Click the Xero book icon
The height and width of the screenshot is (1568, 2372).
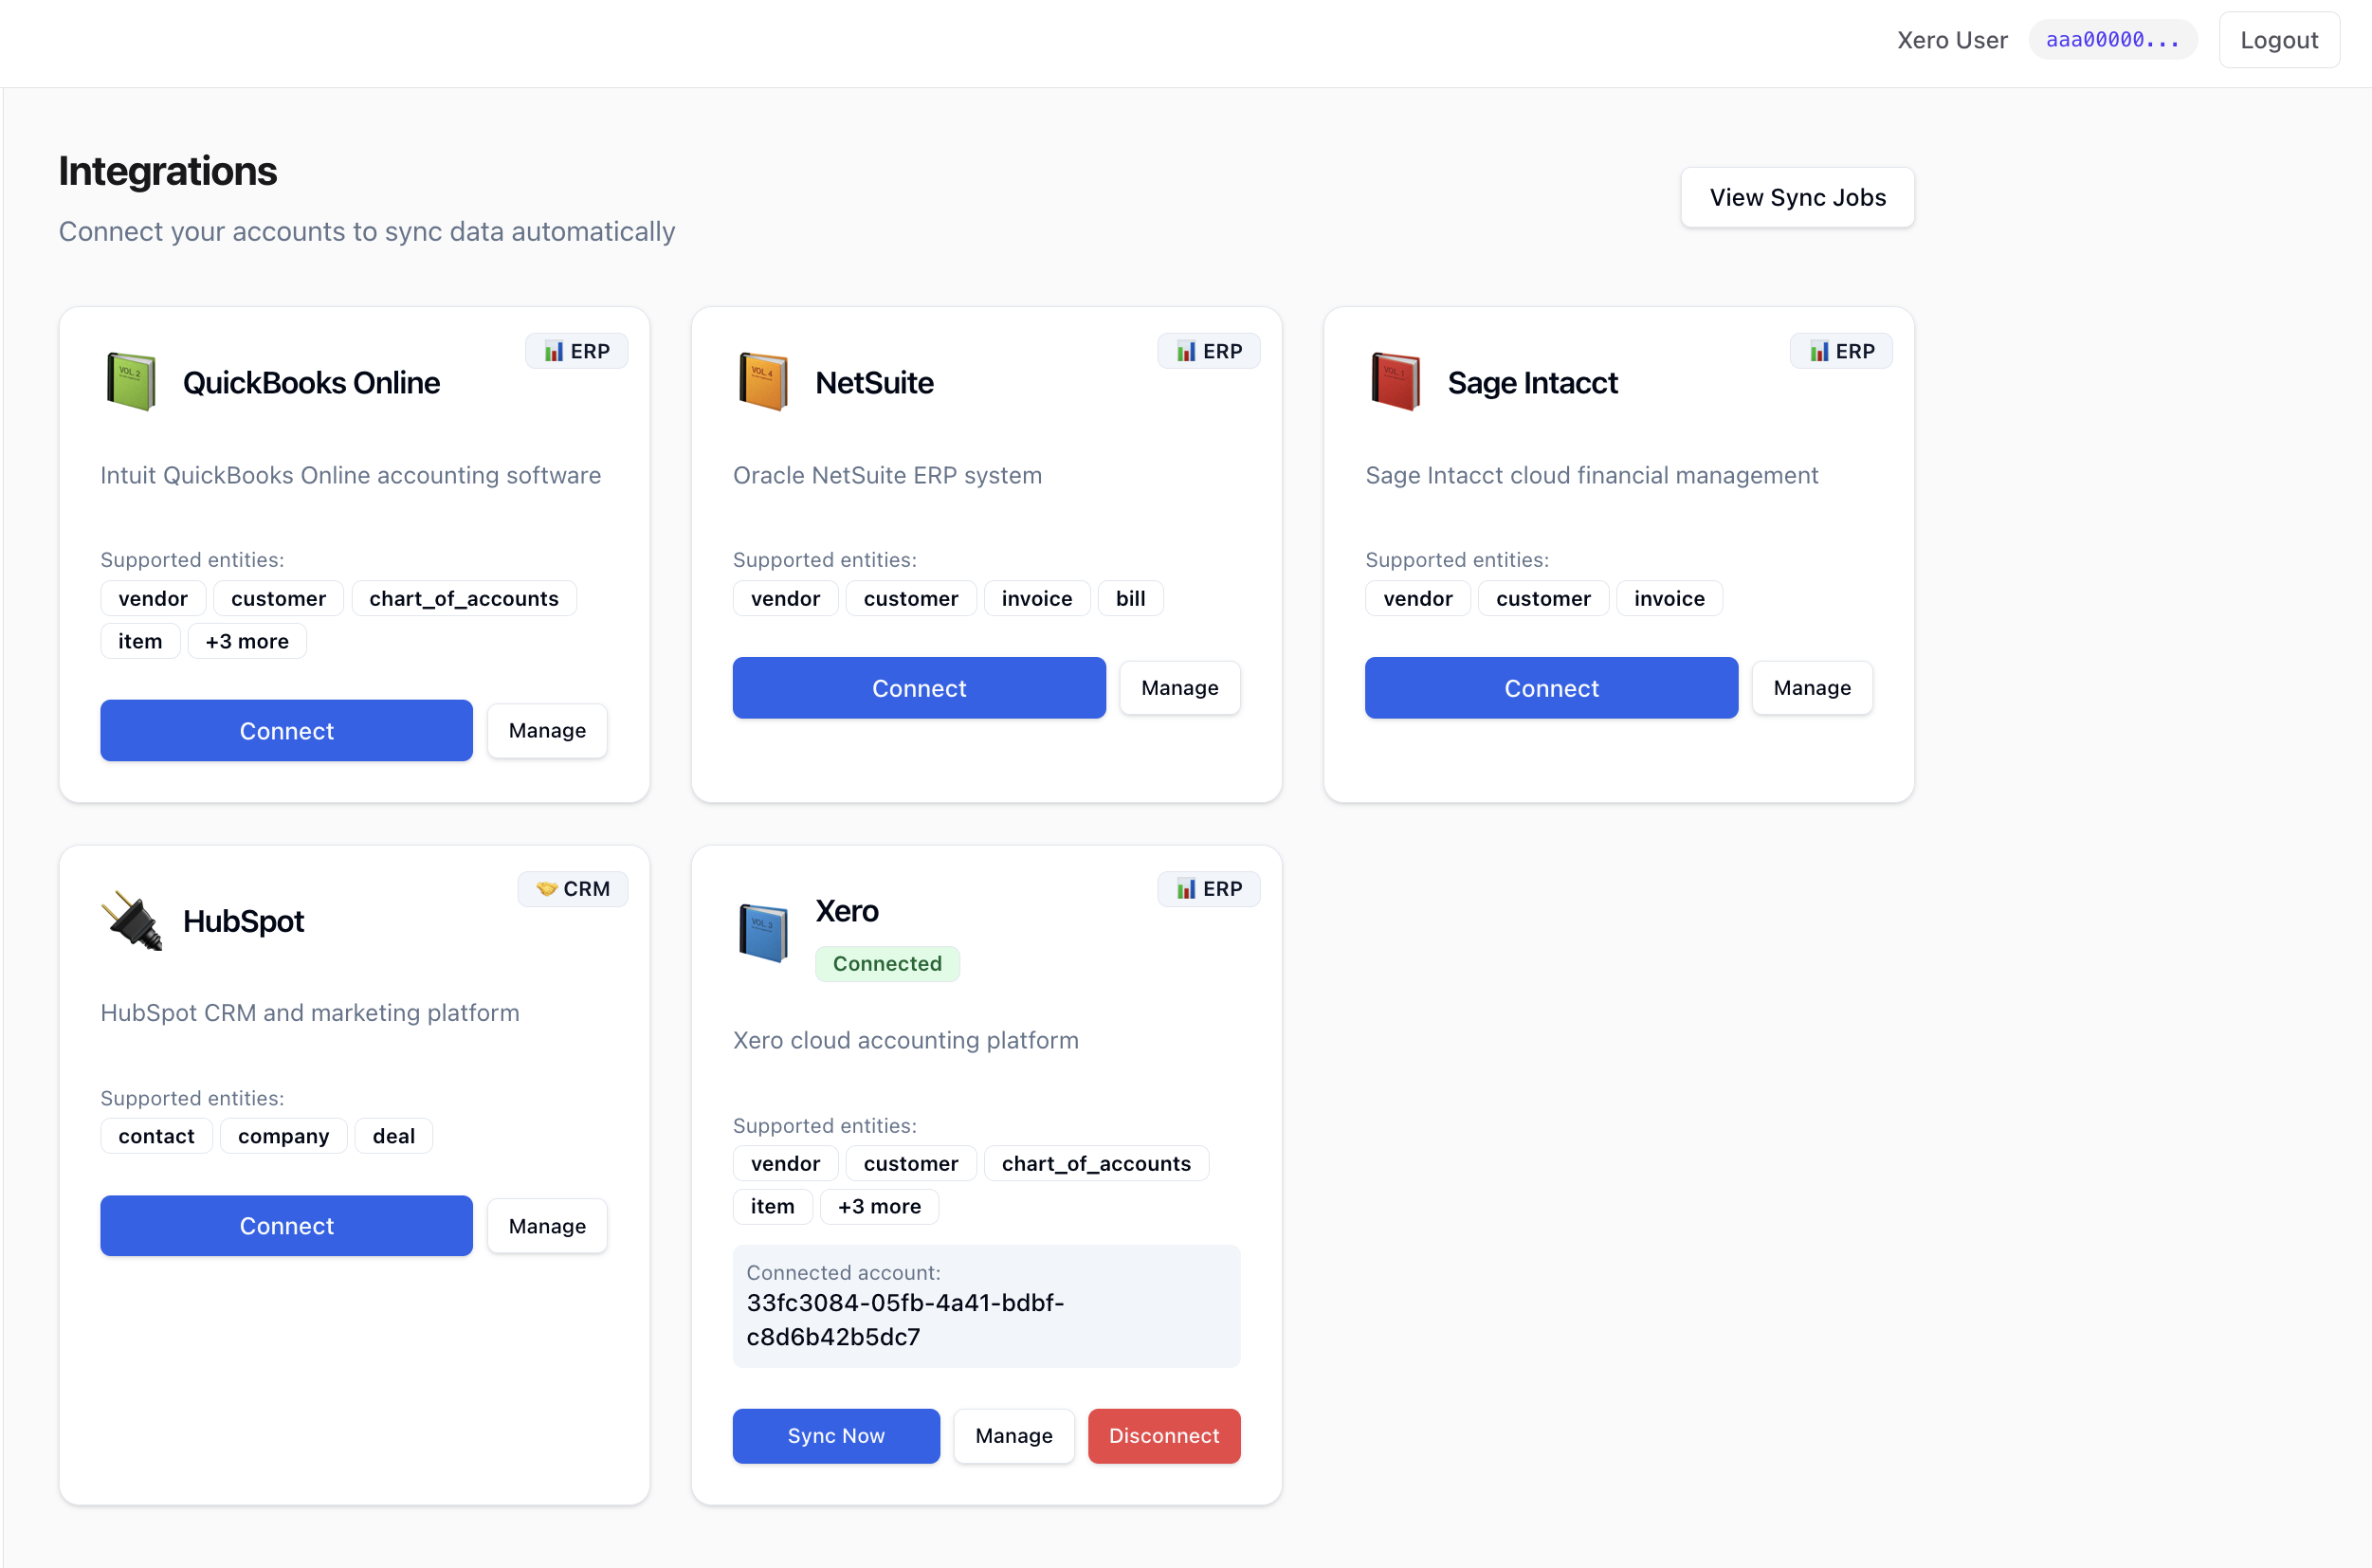(x=763, y=932)
